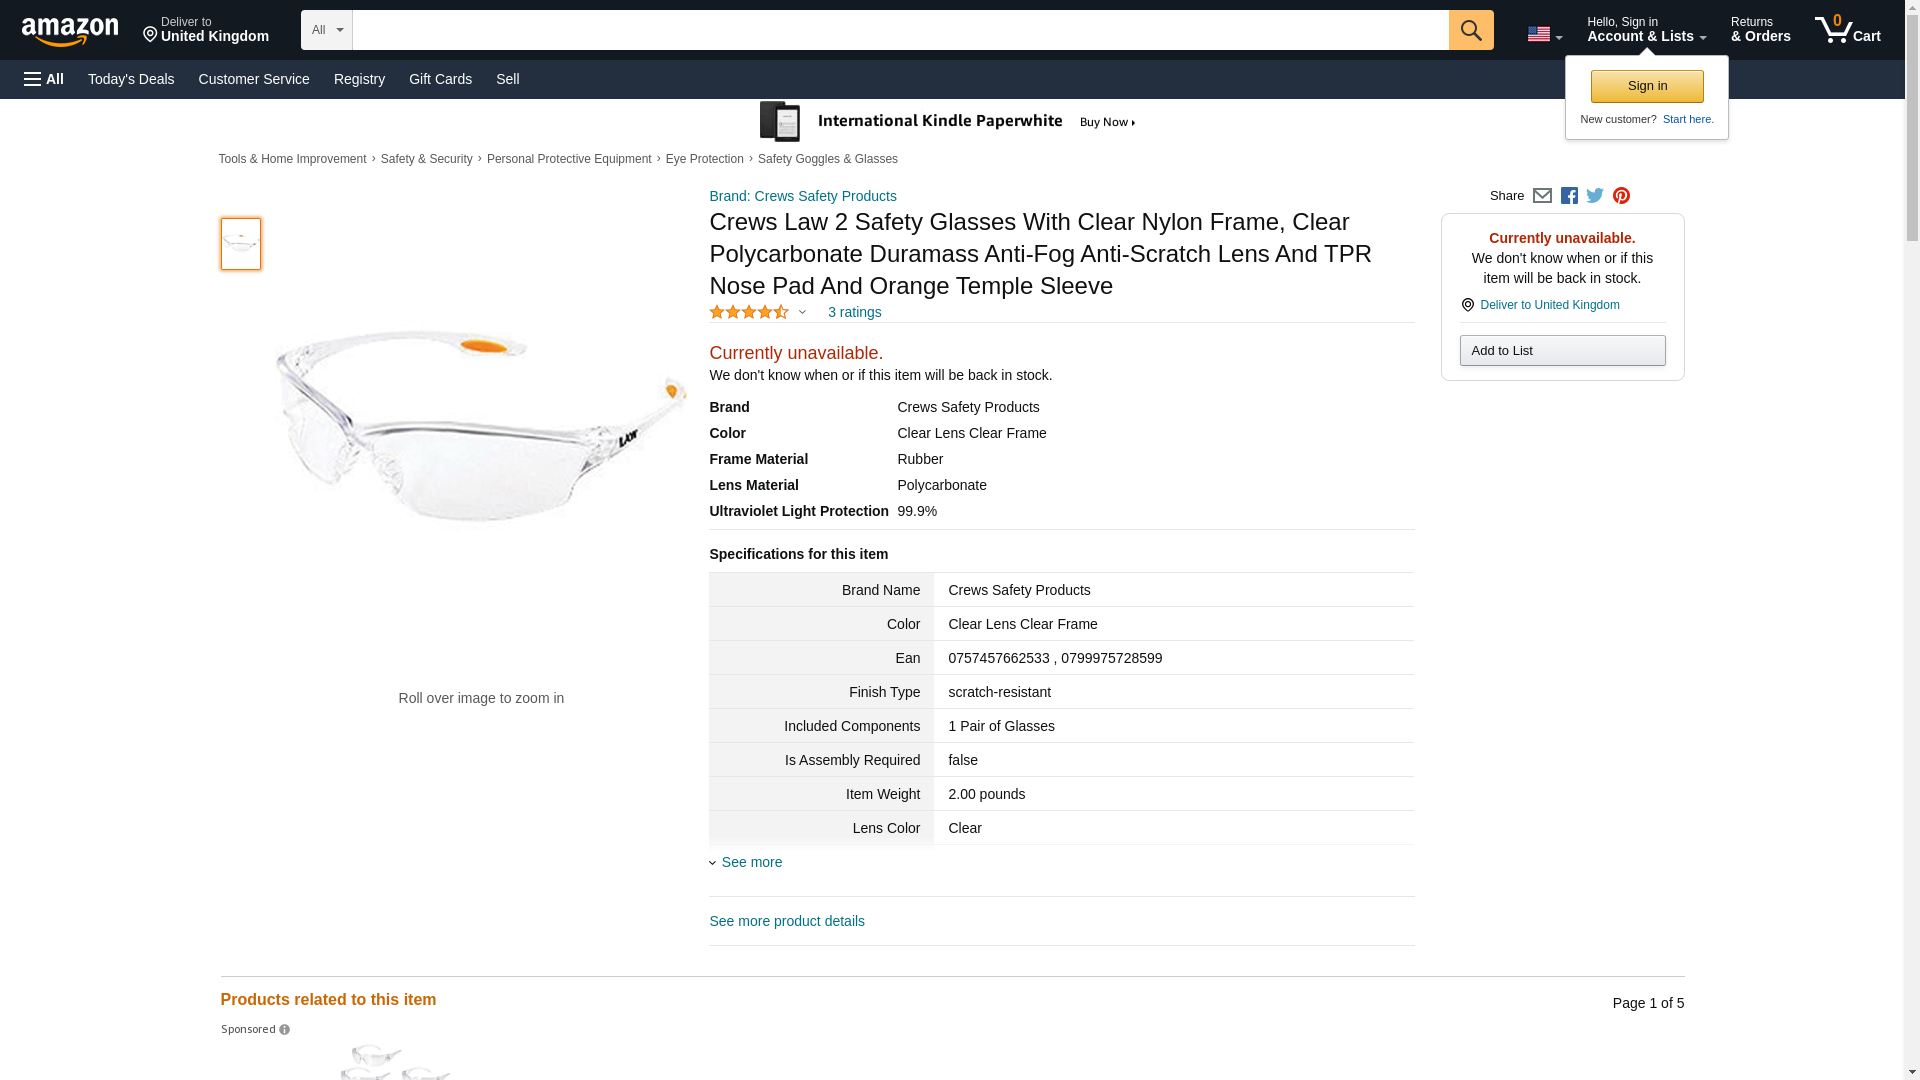
Task: Click the magnifying glass search button
Action: point(1470,30)
